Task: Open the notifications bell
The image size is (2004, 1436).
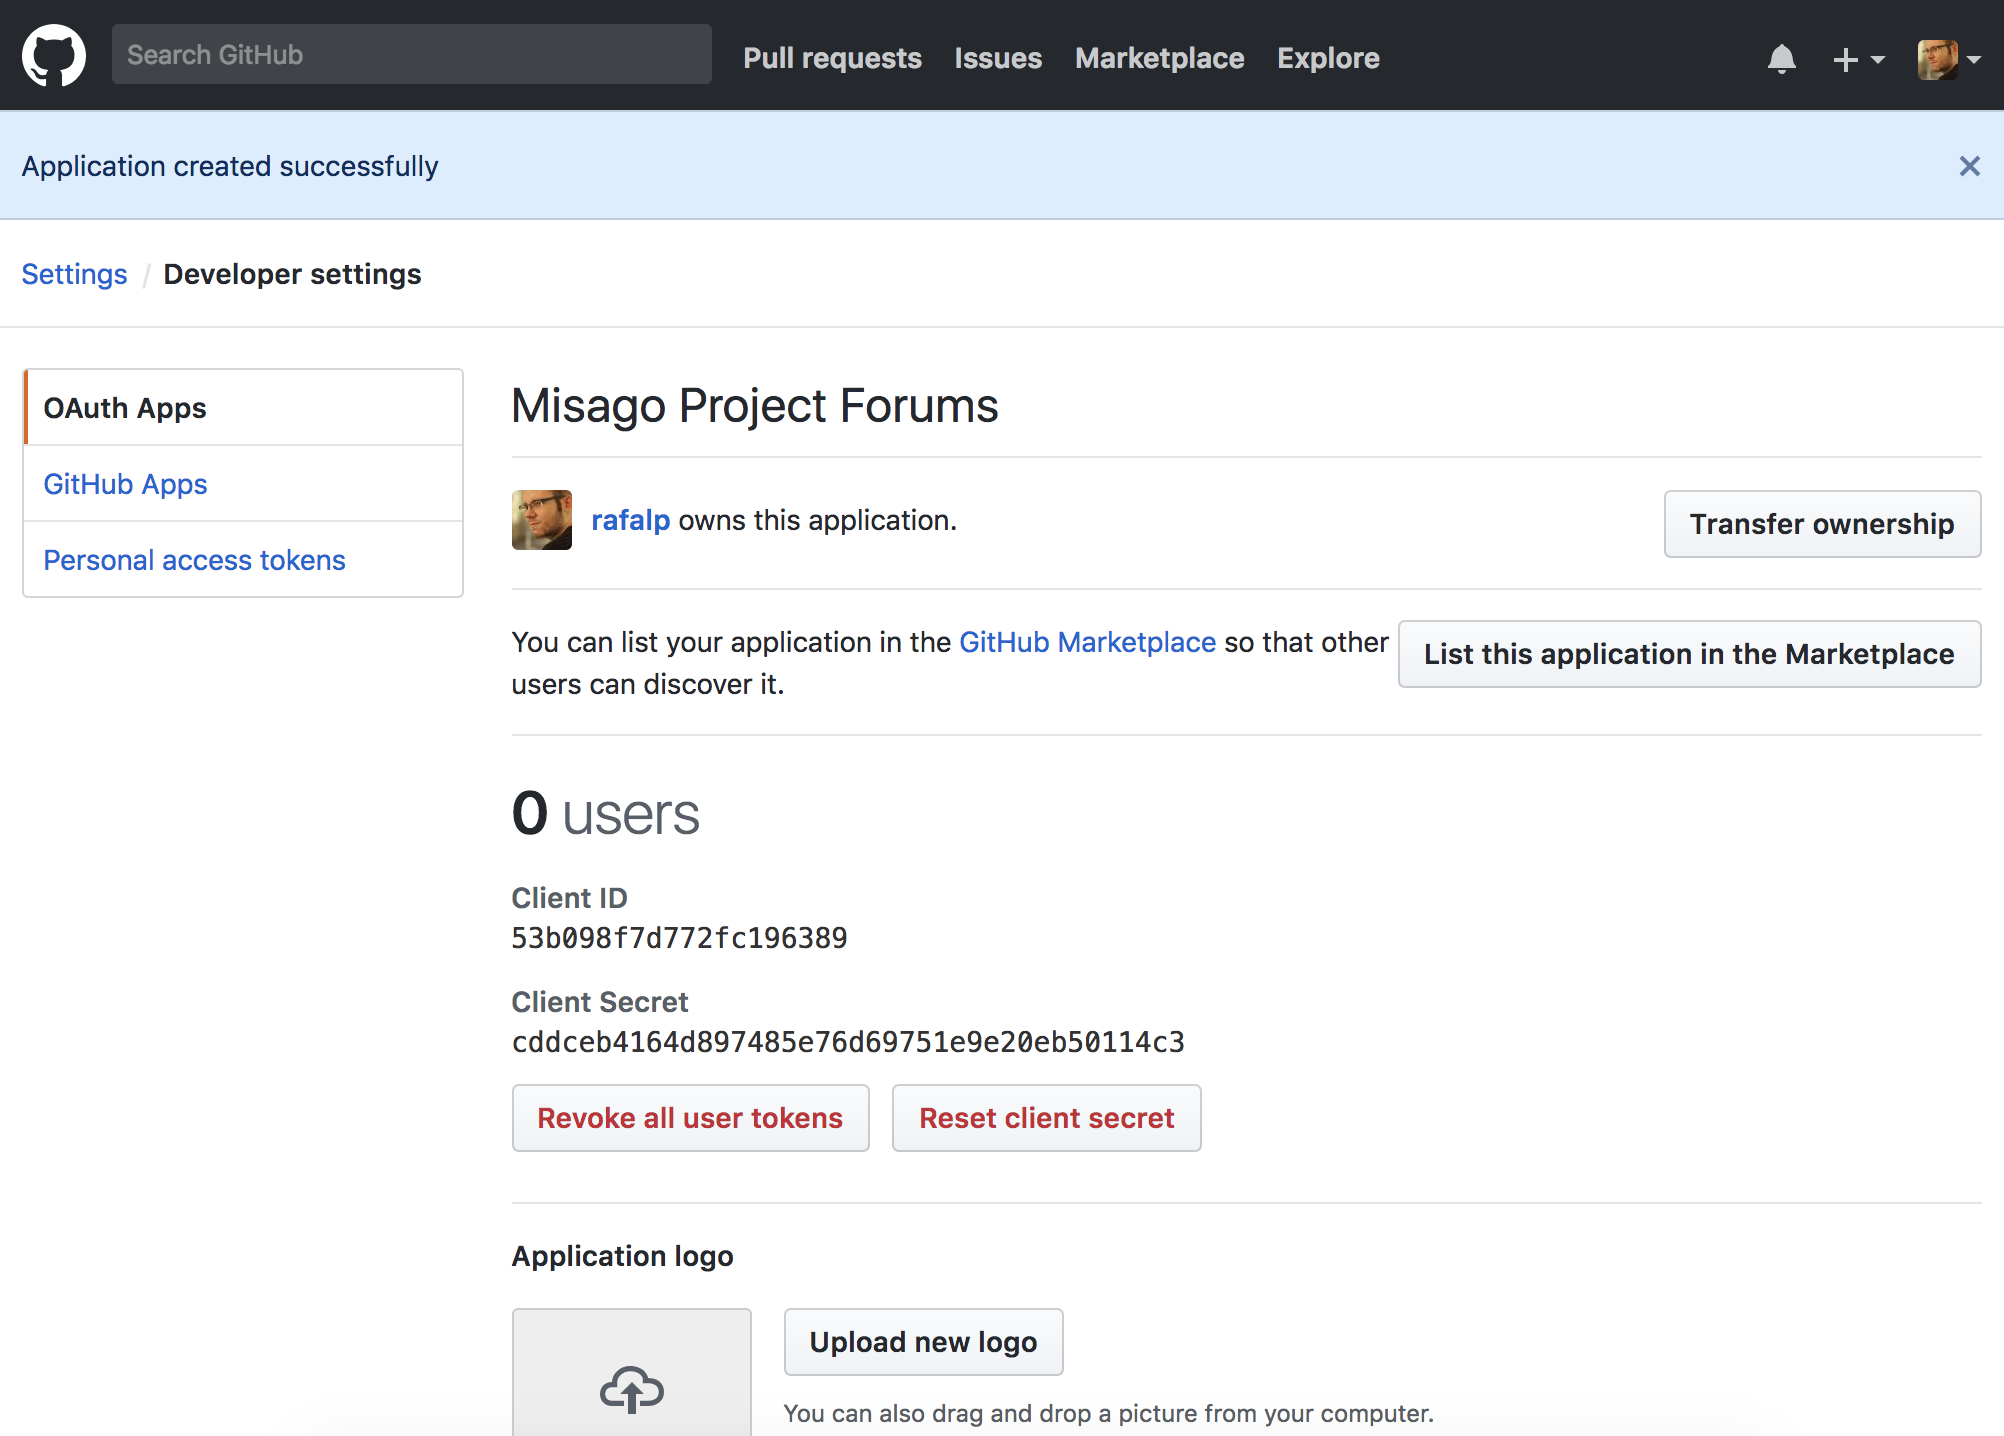Action: point(1781,59)
